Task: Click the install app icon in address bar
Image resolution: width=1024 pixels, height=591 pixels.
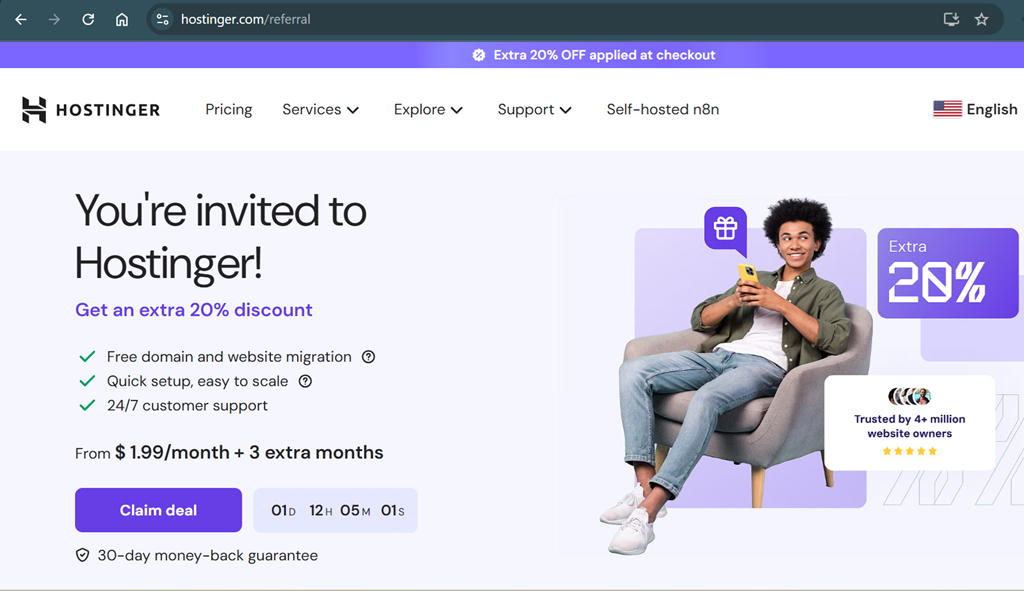Action: click(x=951, y=19)
